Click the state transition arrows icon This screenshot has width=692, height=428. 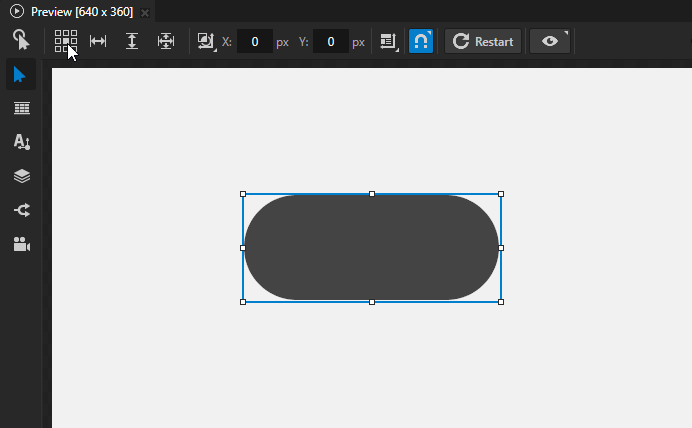pos(21,210)
